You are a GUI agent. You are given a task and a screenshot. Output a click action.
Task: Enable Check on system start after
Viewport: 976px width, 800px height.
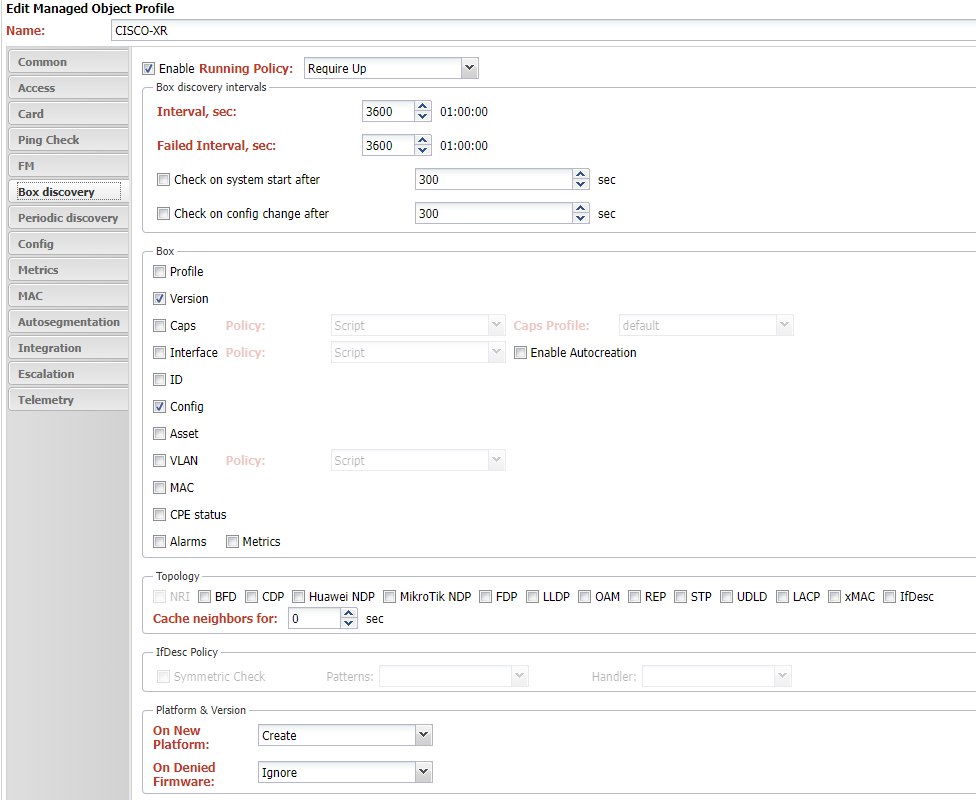click(x=163, y=179)
